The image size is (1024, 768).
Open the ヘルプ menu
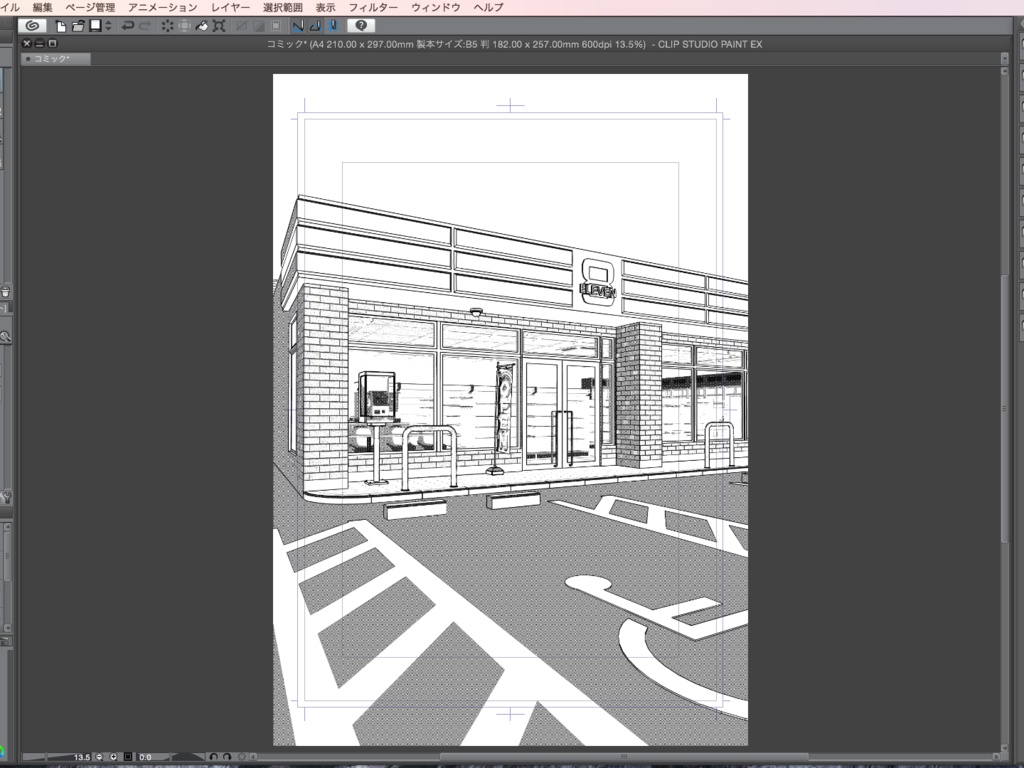click(488, 7)
